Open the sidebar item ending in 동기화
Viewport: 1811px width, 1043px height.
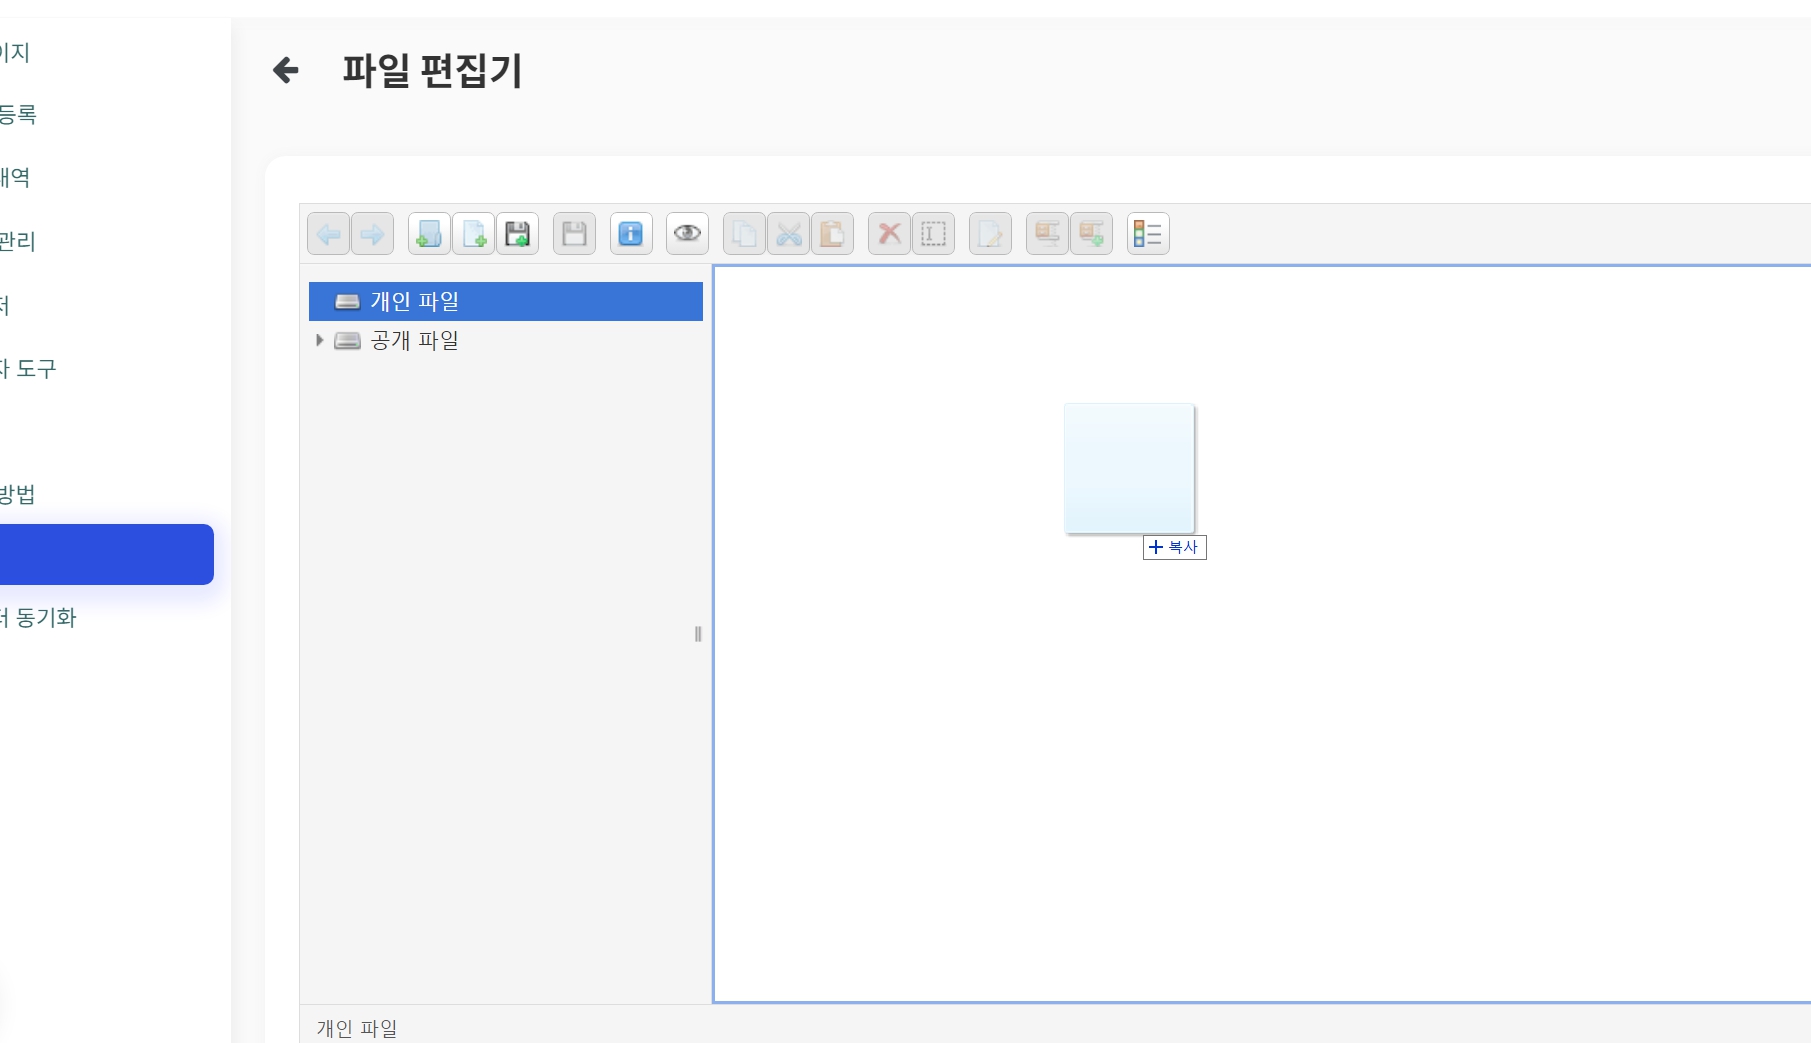click(38, 618)
